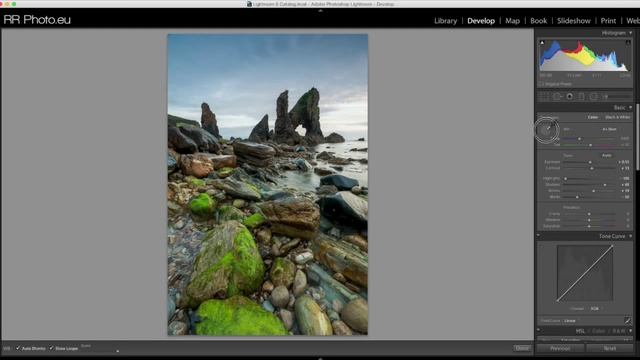Select the Radial Filter tool icon
Viewport: 640px width, 360px height.
[x=593, y=96]
